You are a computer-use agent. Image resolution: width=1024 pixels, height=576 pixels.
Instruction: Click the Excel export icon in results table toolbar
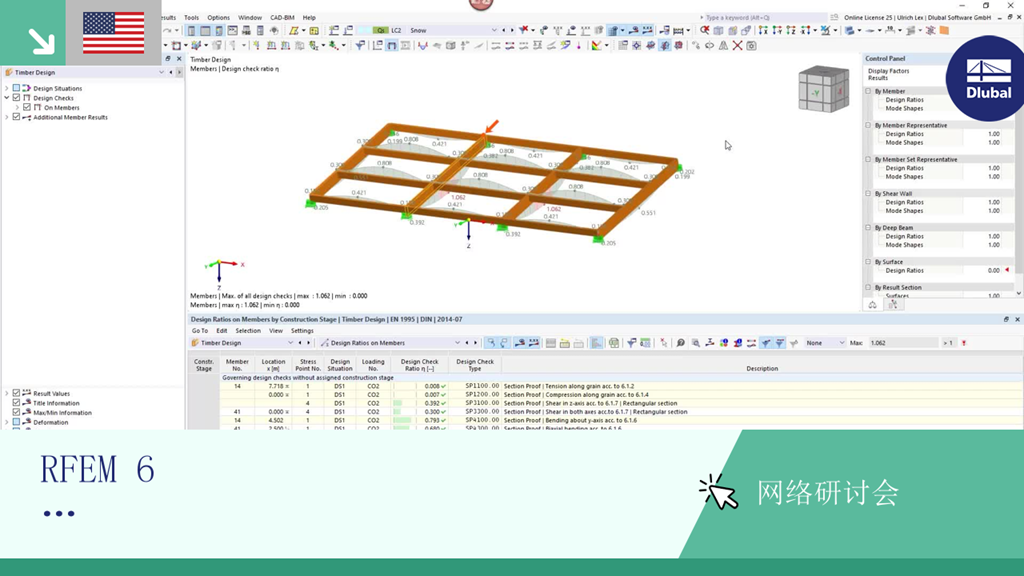pos(614,343)
